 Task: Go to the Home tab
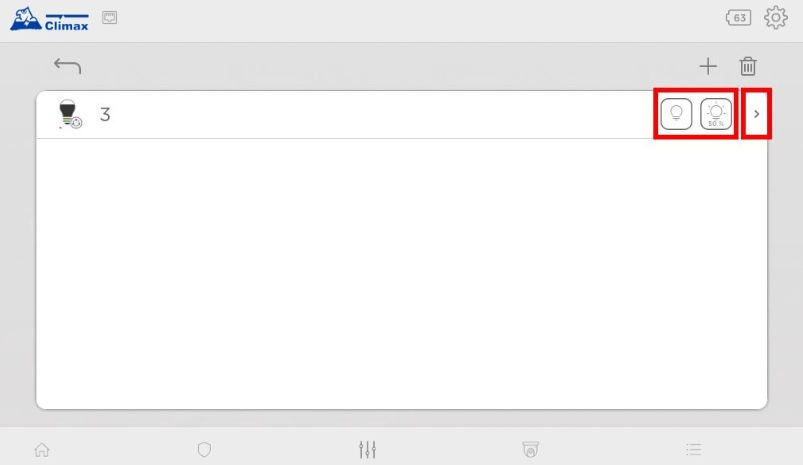pyautogui.click(x=42, y=450)
